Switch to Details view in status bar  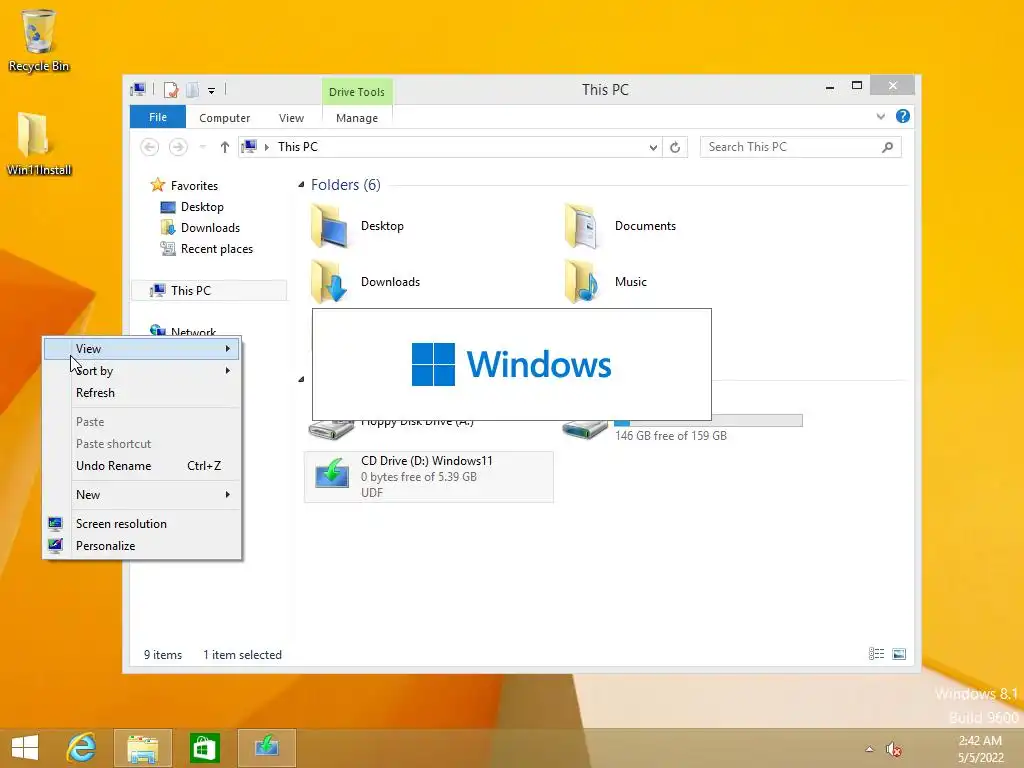point(876,654)
